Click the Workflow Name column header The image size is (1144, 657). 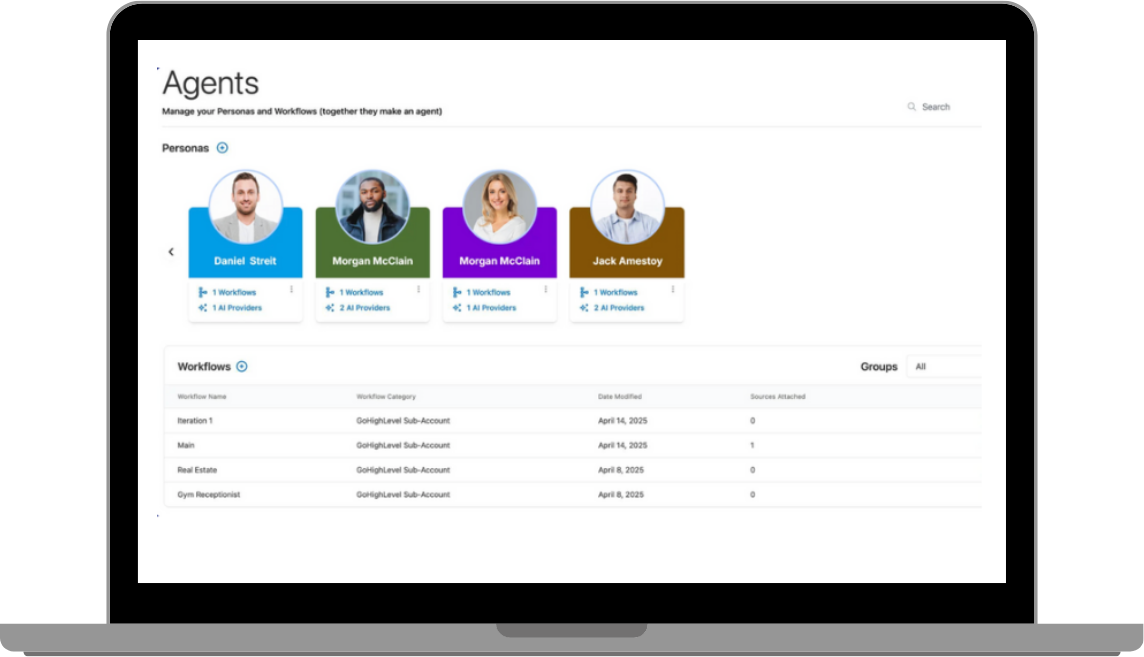(202, 397)
